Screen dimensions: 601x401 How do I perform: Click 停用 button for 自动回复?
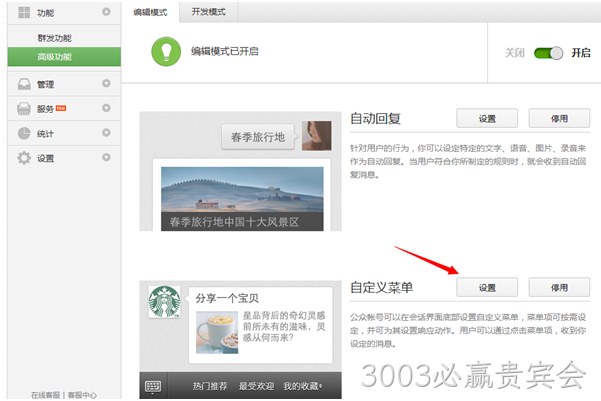point(559,118)
